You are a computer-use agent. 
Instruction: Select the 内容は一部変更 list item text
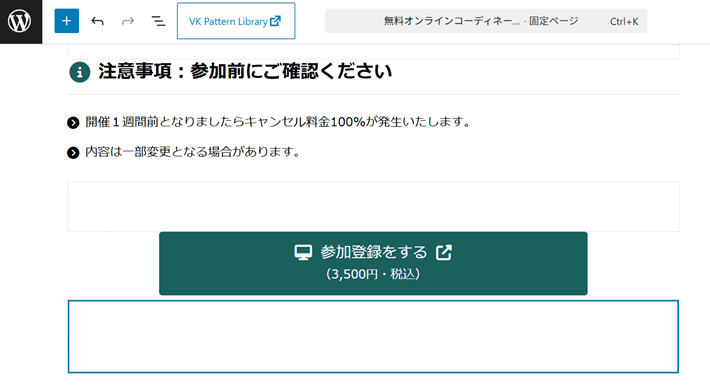tap(193, 152)
